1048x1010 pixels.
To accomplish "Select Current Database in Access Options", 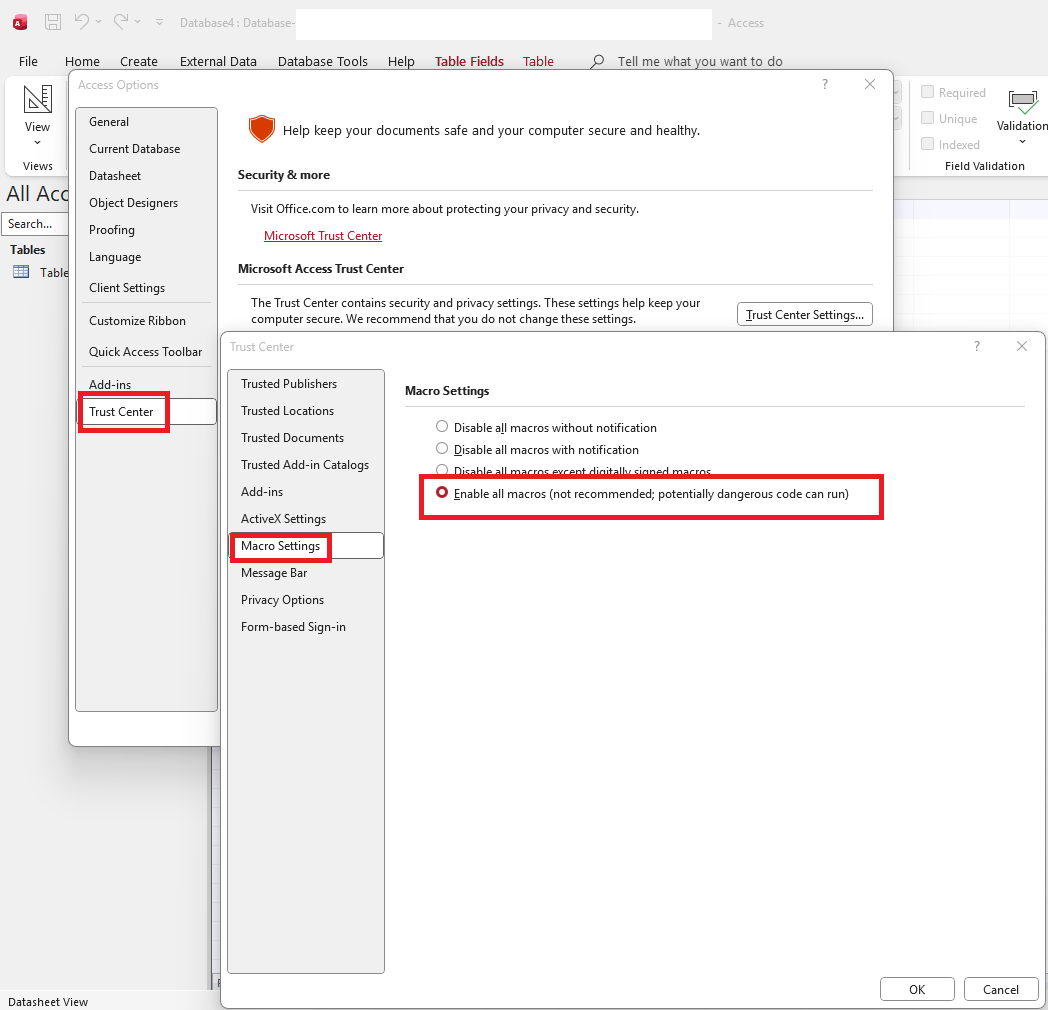I will click(146, 148).
